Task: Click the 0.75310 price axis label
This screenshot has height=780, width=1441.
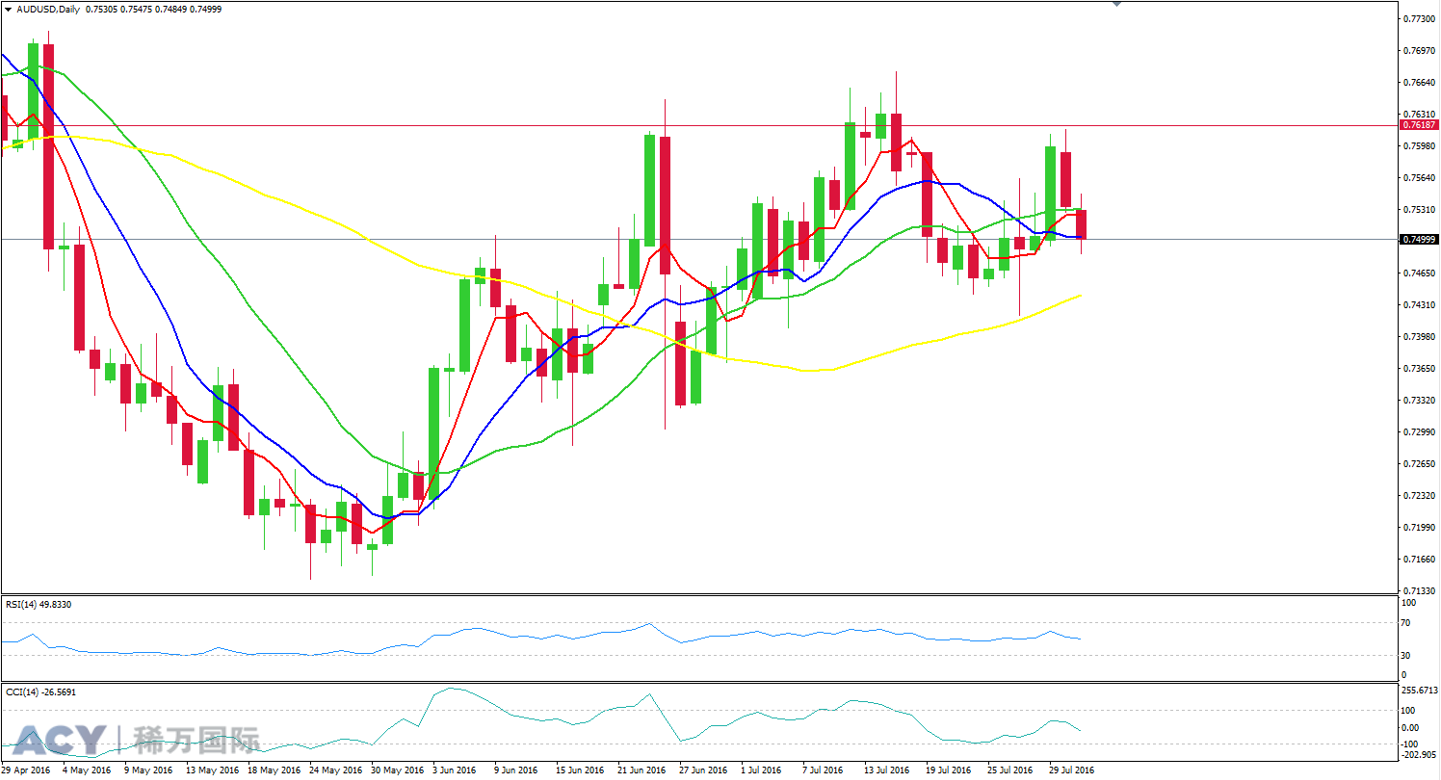Action: (x=1420, y=210)
